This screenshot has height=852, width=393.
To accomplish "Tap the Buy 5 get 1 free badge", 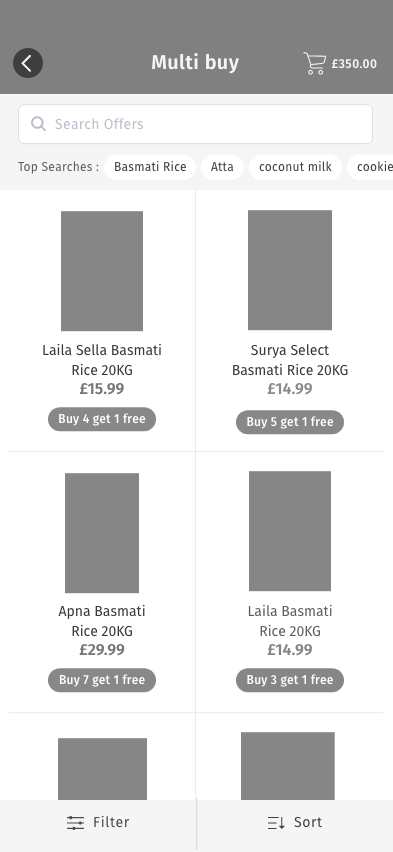I will [290, 422].
